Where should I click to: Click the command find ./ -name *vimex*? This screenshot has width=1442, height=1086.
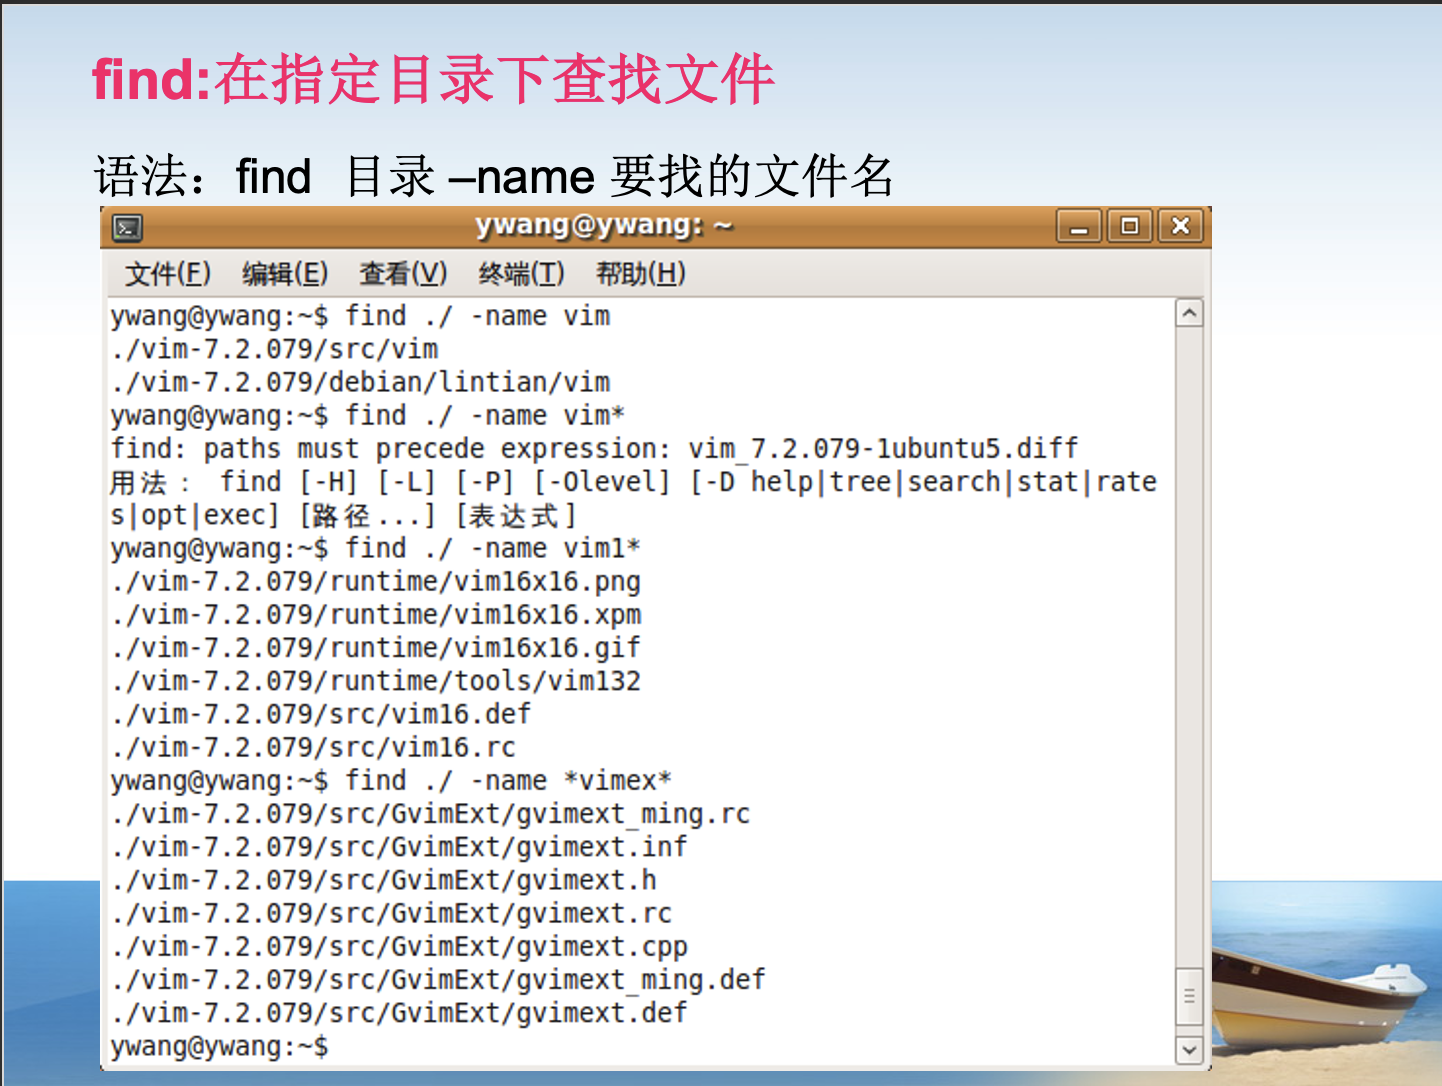click(509, 780)
